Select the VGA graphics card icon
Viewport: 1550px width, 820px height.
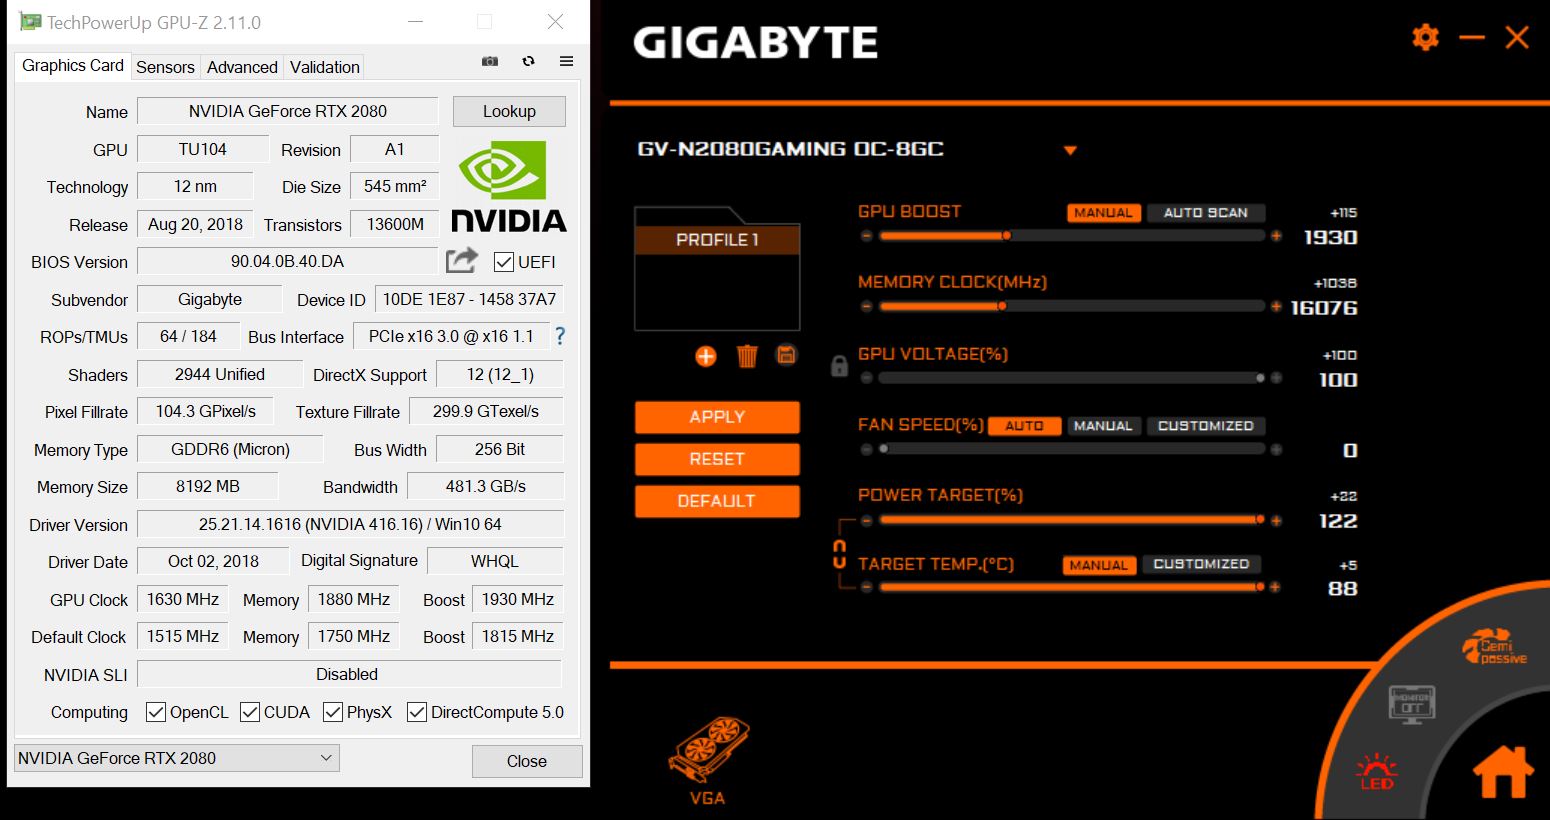coord(708,760)
